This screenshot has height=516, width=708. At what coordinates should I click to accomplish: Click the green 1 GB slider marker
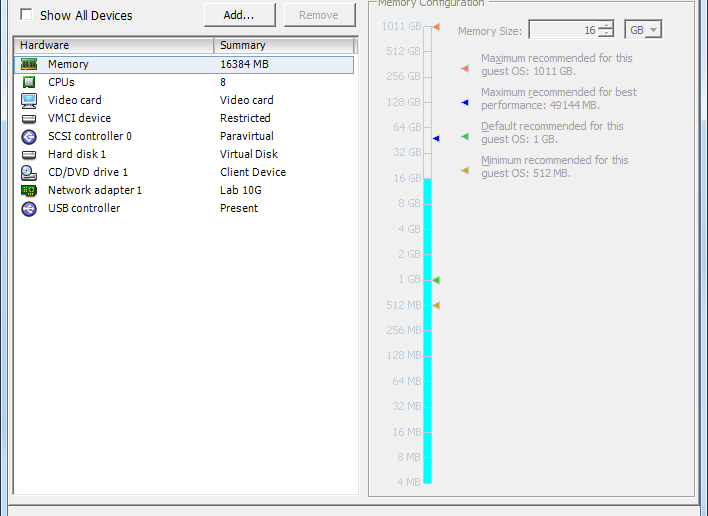(x=436, y=280)
